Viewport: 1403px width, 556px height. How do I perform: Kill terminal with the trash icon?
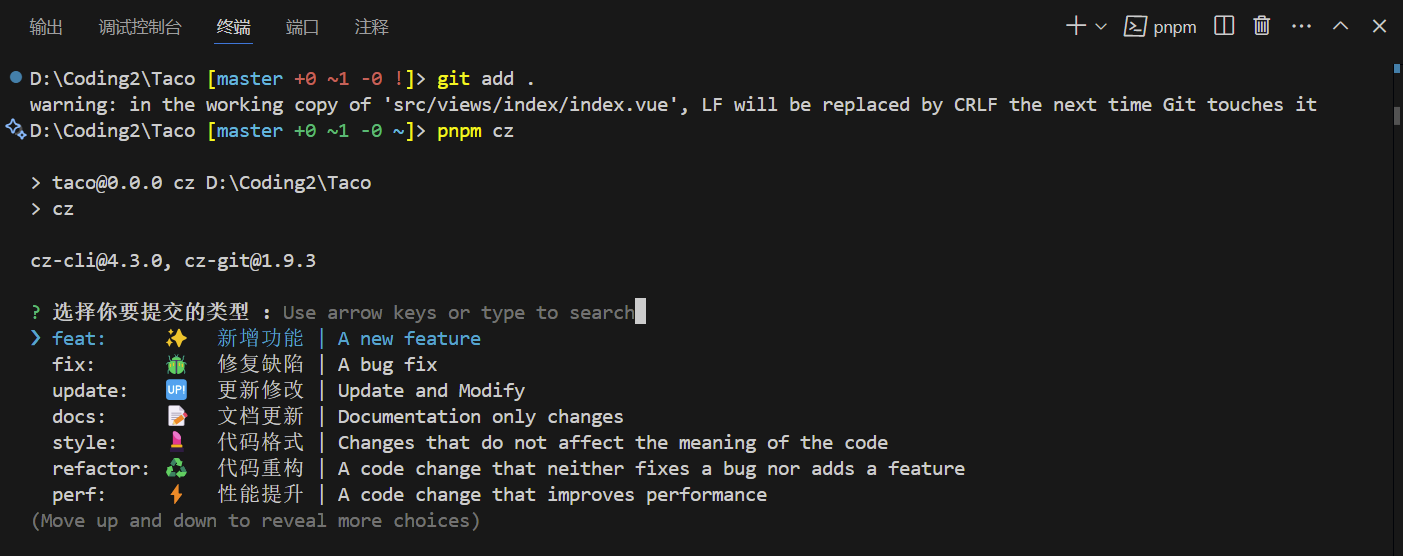(x=1262, y=27)
